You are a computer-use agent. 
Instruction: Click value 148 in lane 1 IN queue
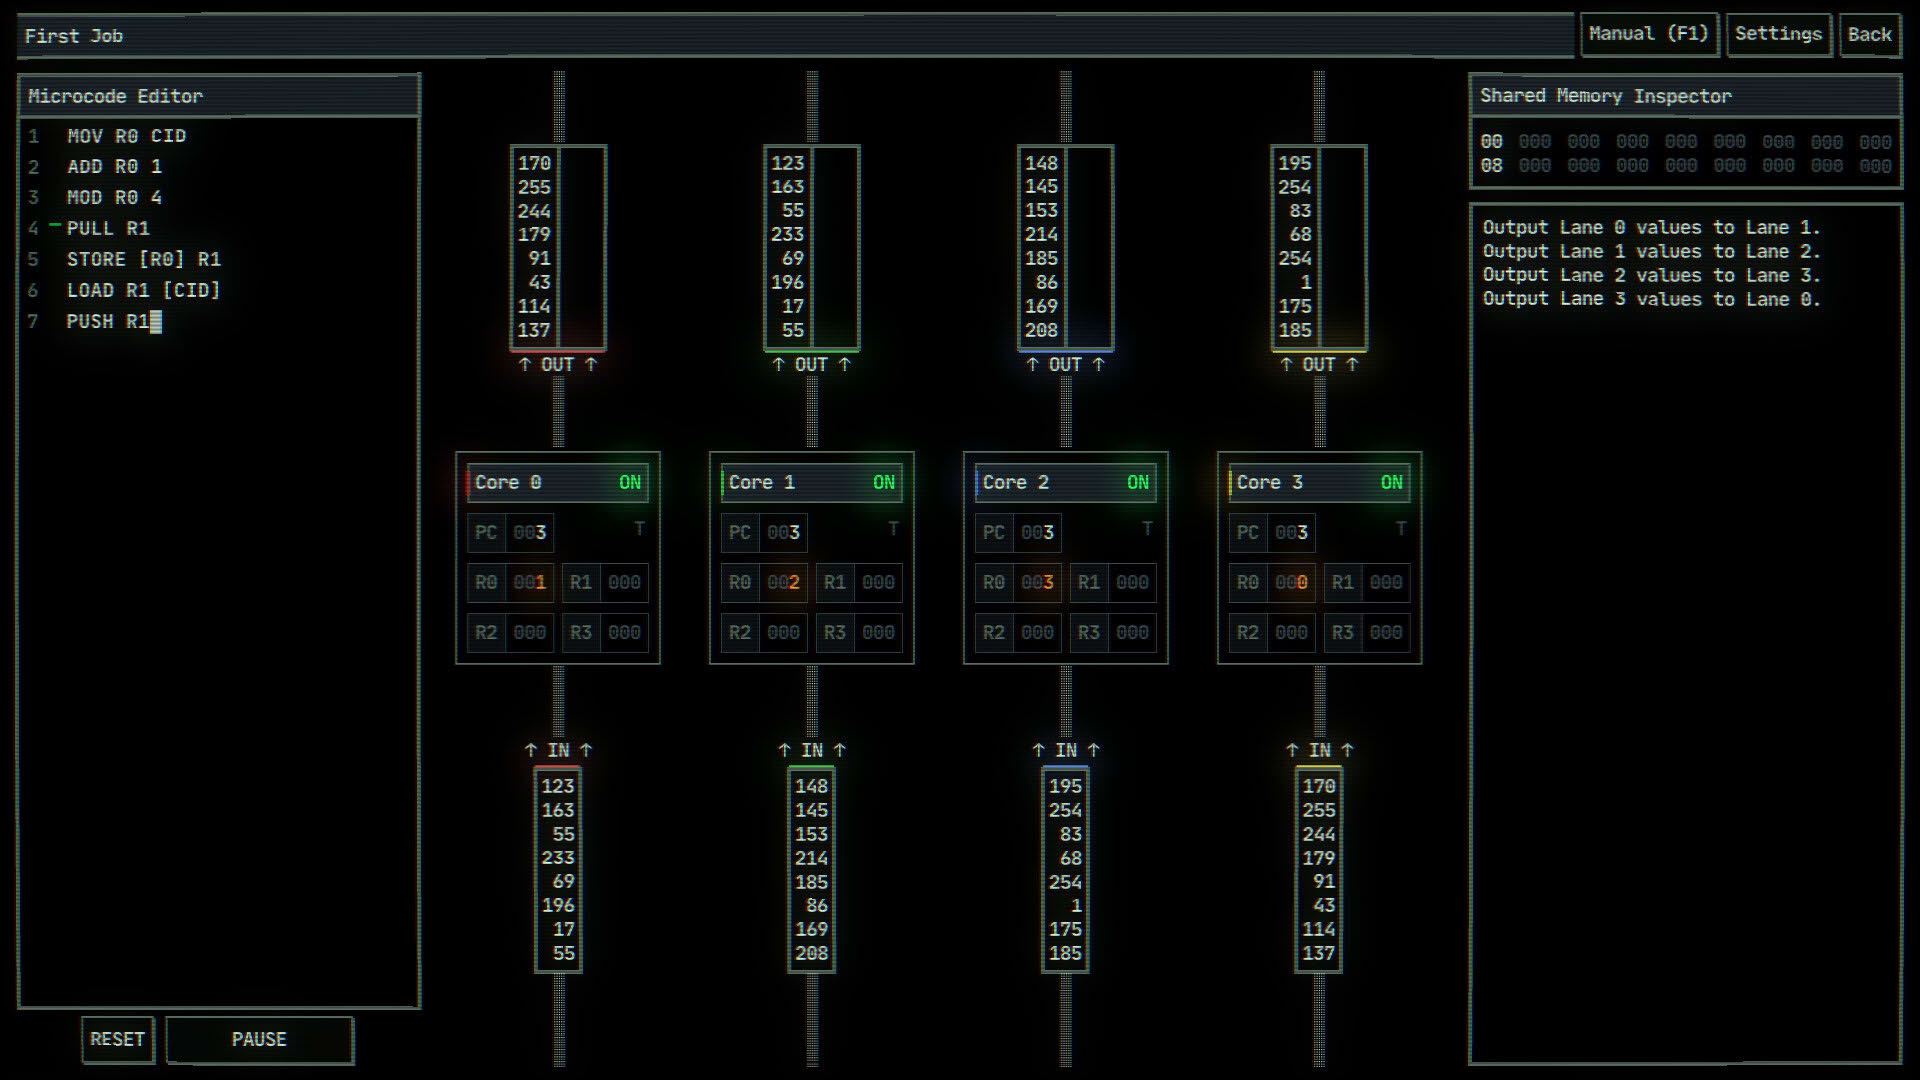point(812,787)
